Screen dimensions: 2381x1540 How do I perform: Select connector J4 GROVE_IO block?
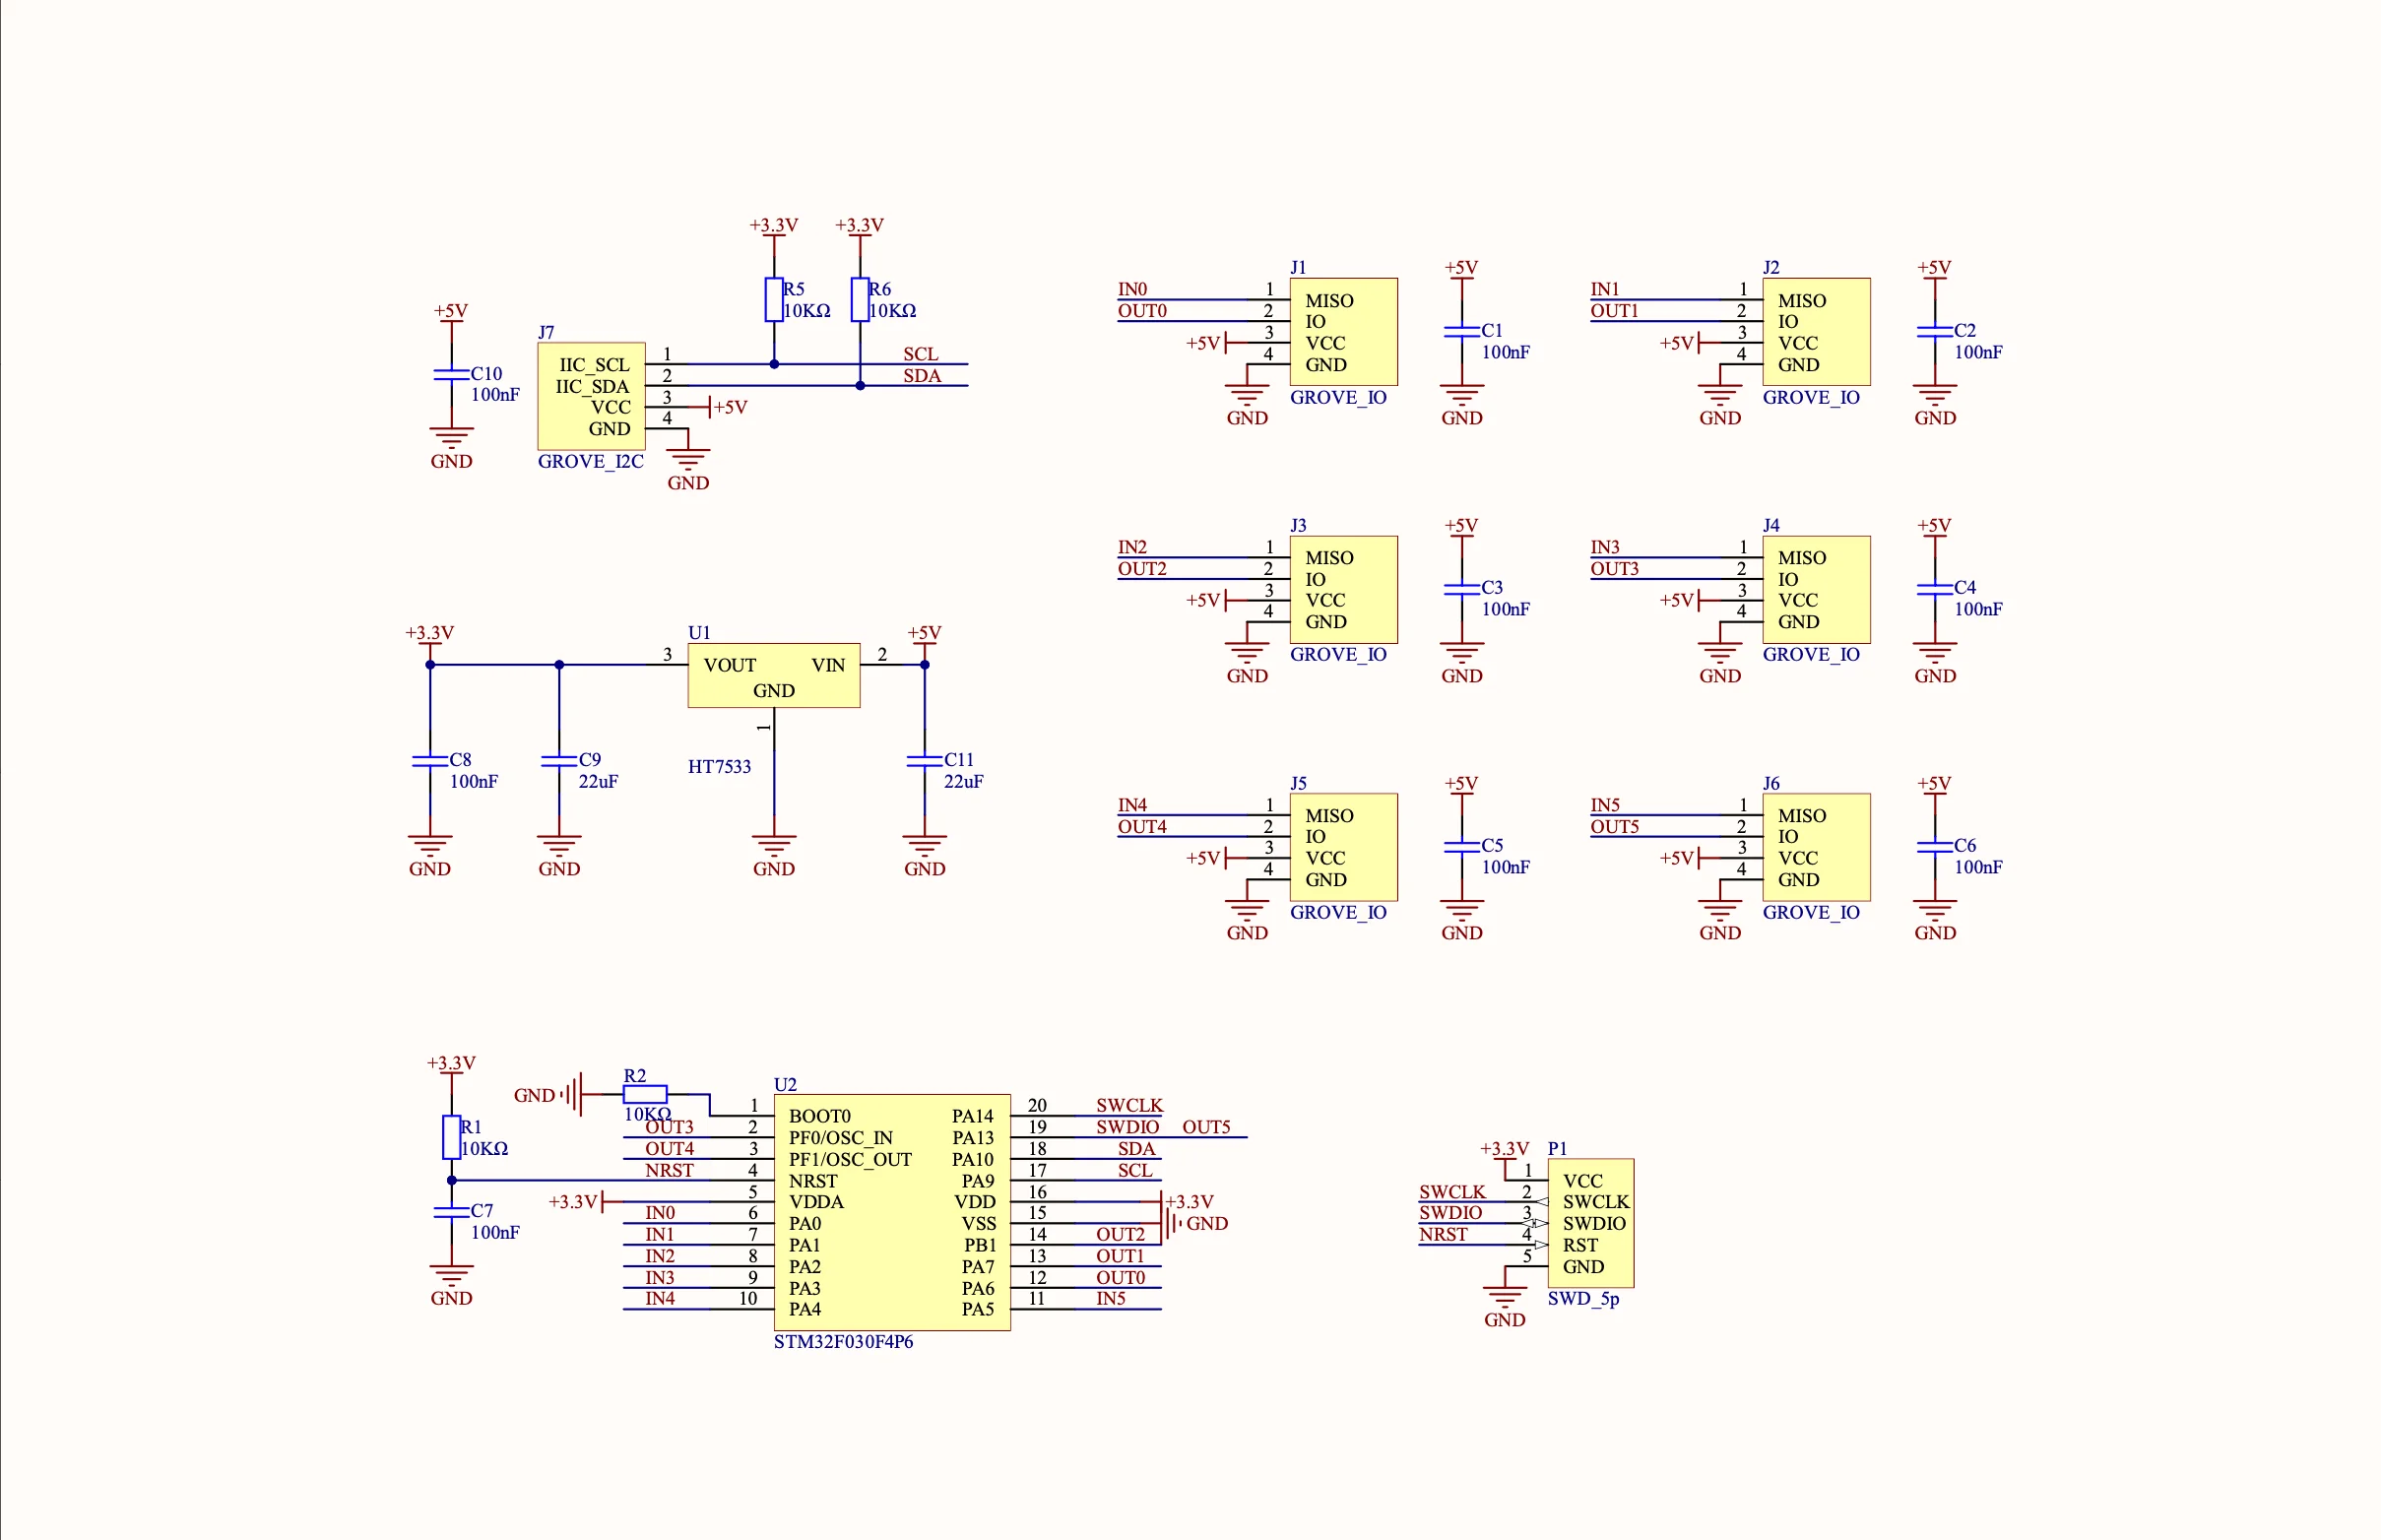click(1816, 589)
